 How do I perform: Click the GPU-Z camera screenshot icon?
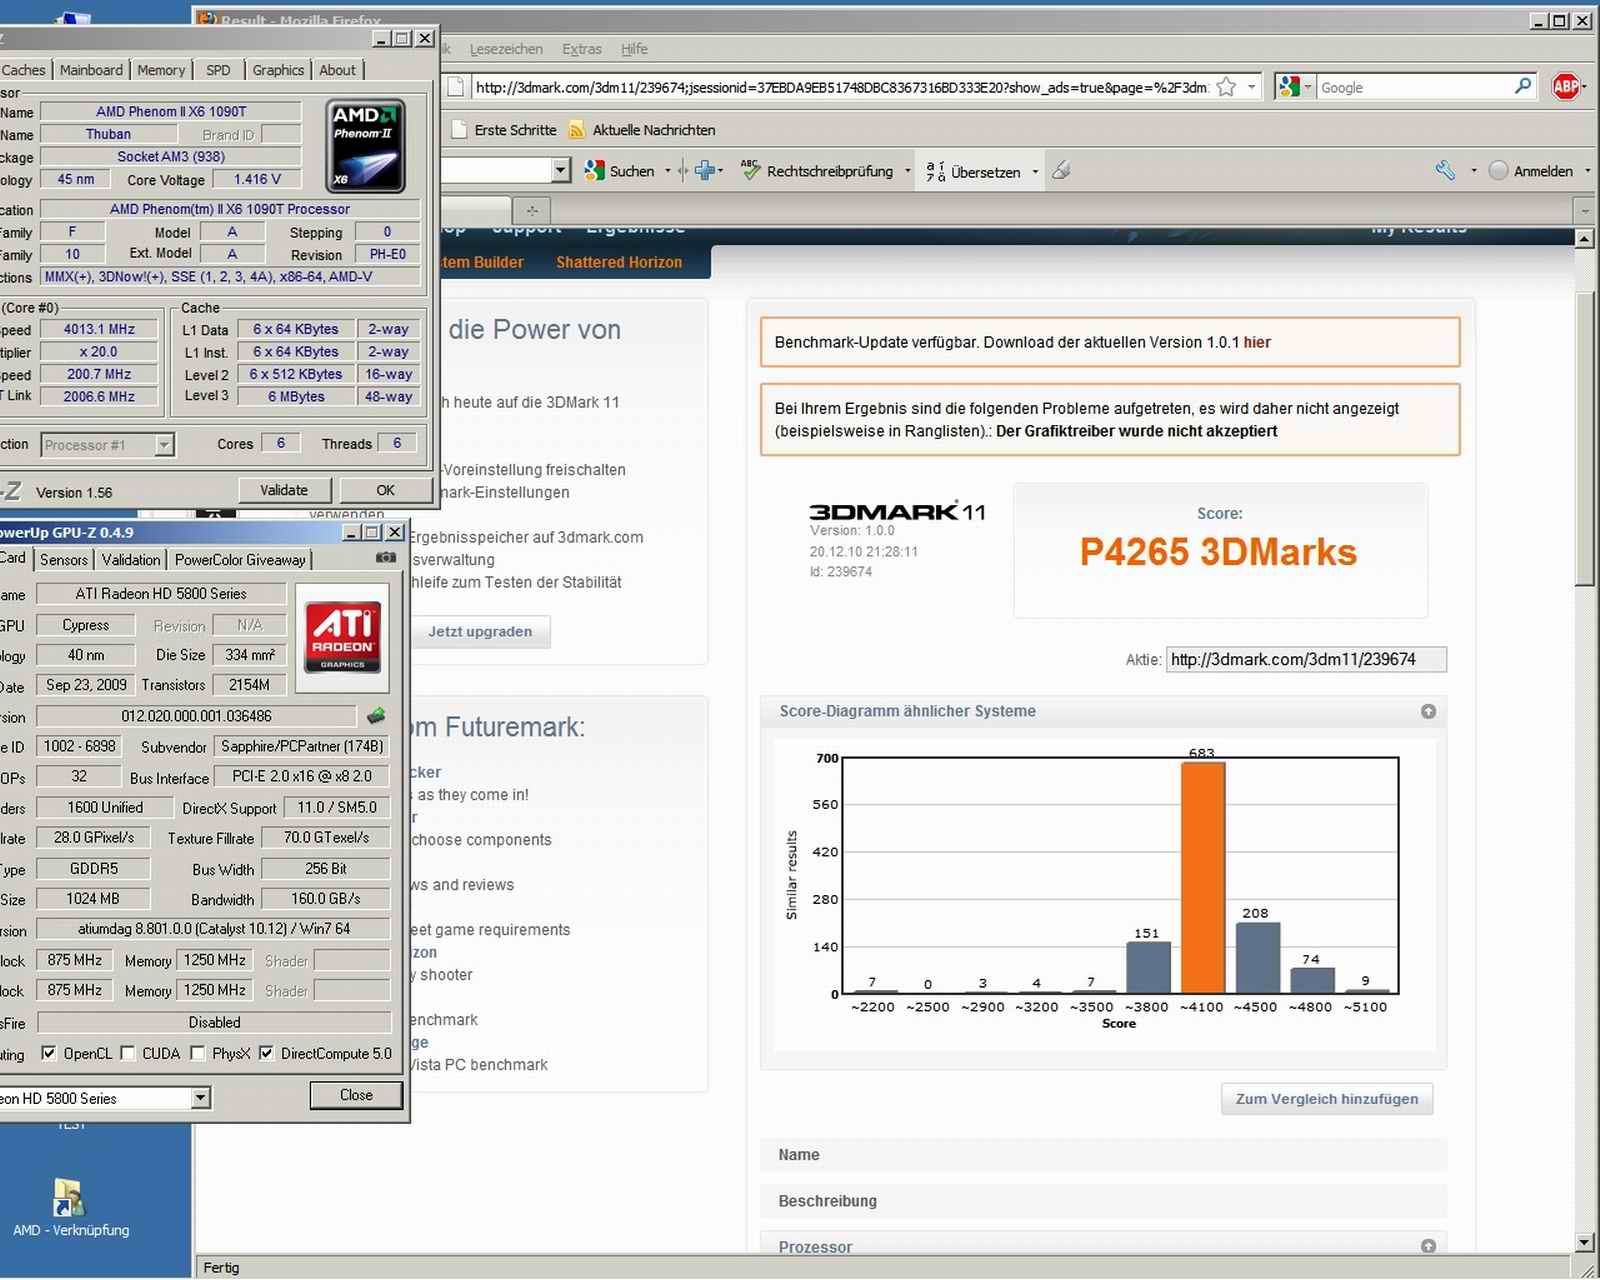(x=385, y=558)
